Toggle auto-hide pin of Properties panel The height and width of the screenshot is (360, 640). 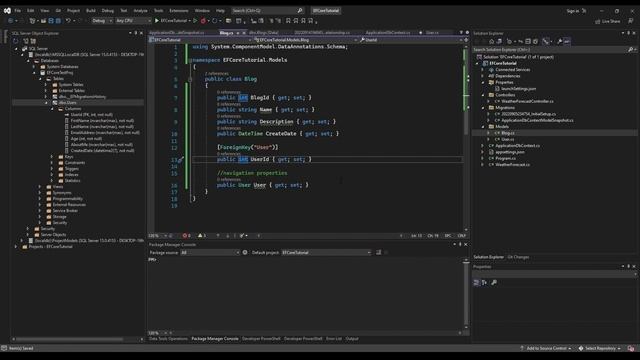pyautogui.click(x=629, y=267)
